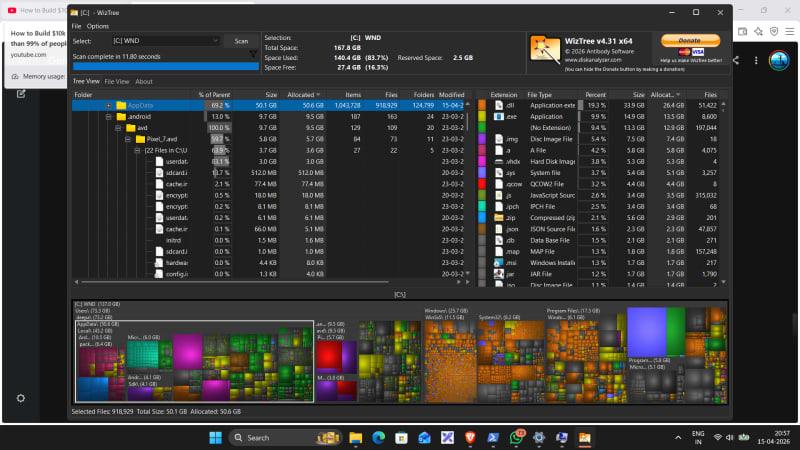Screen dimensions: 800x450
Task: Click the Windows Start button
Action: click(x=215, y=438)
